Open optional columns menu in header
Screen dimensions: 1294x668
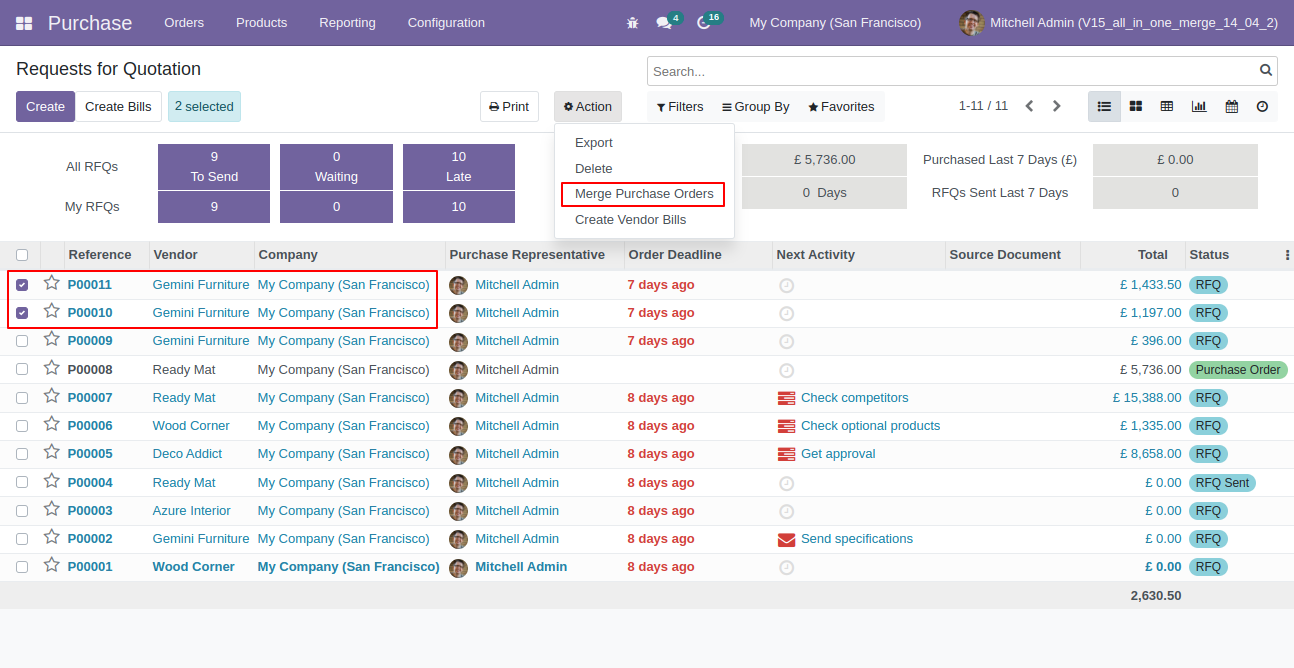pos(1287,255)
